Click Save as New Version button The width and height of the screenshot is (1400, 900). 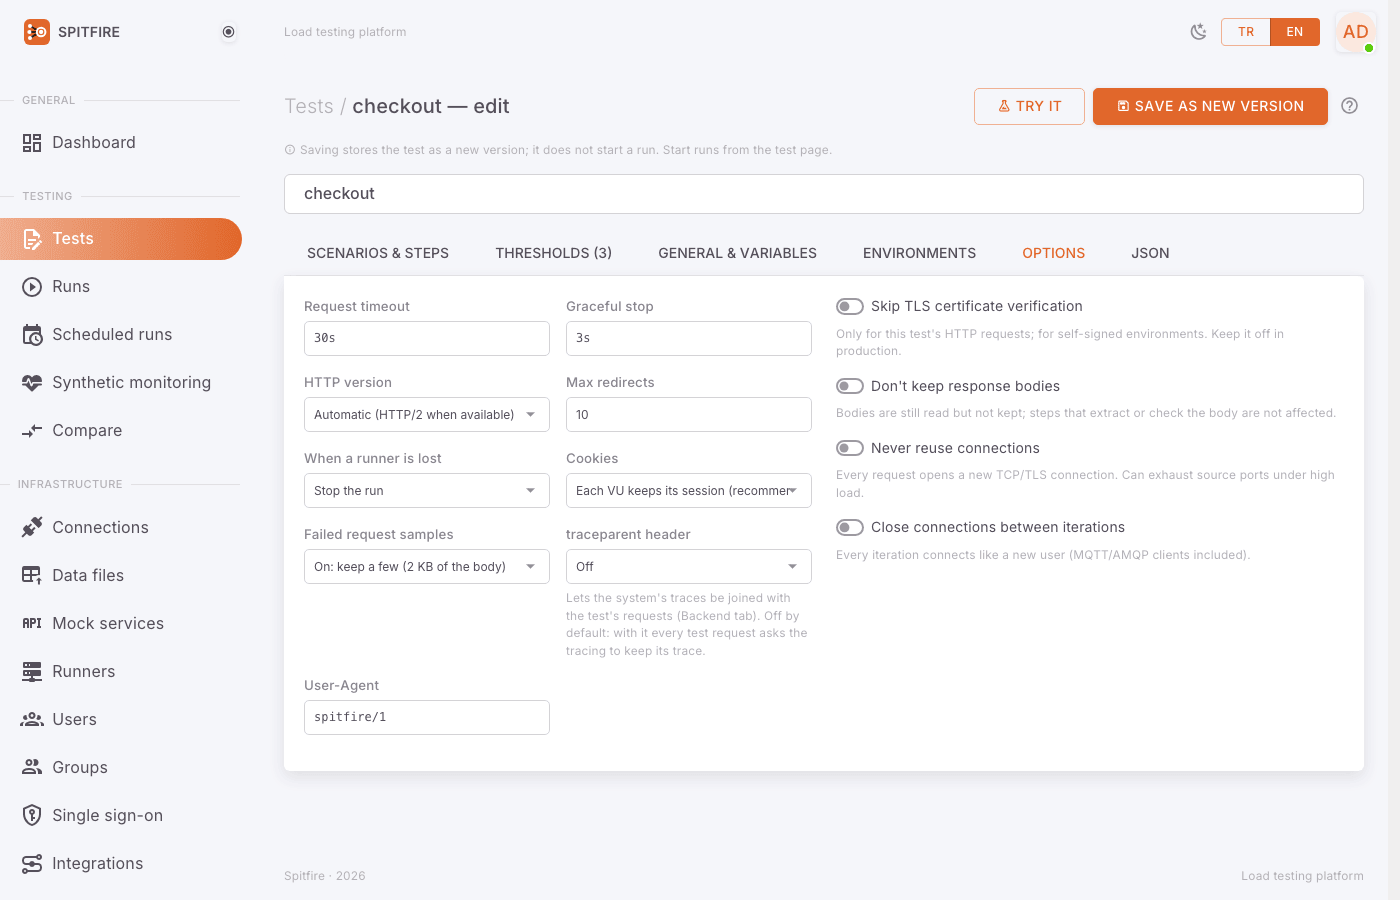coord(1210,106)
